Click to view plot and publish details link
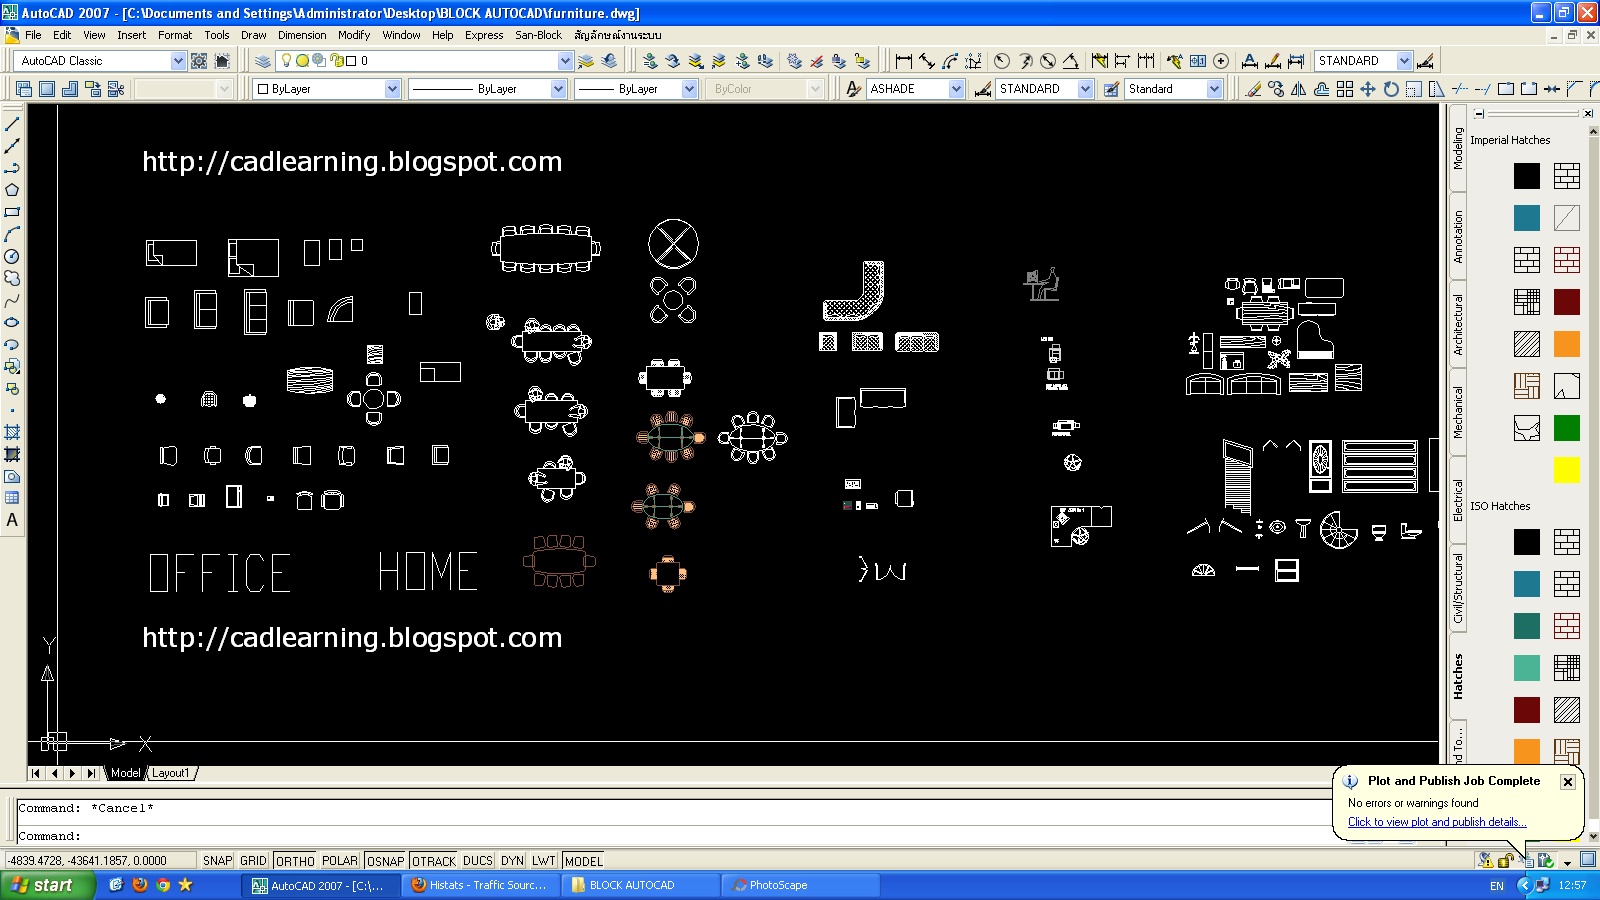 (1437, 822)
